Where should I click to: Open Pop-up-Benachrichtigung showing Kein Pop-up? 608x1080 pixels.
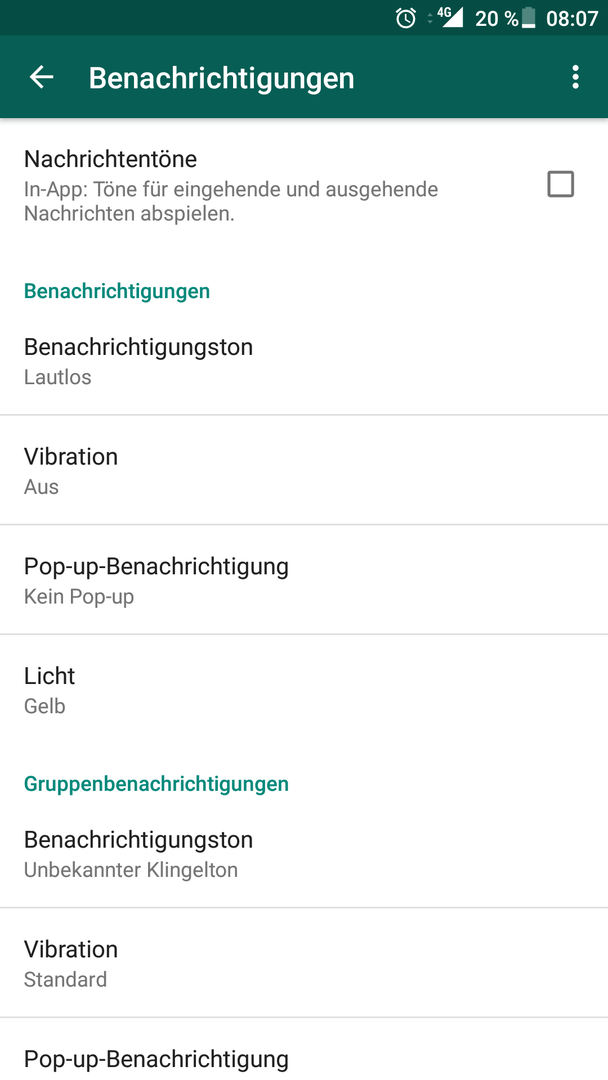304,580
